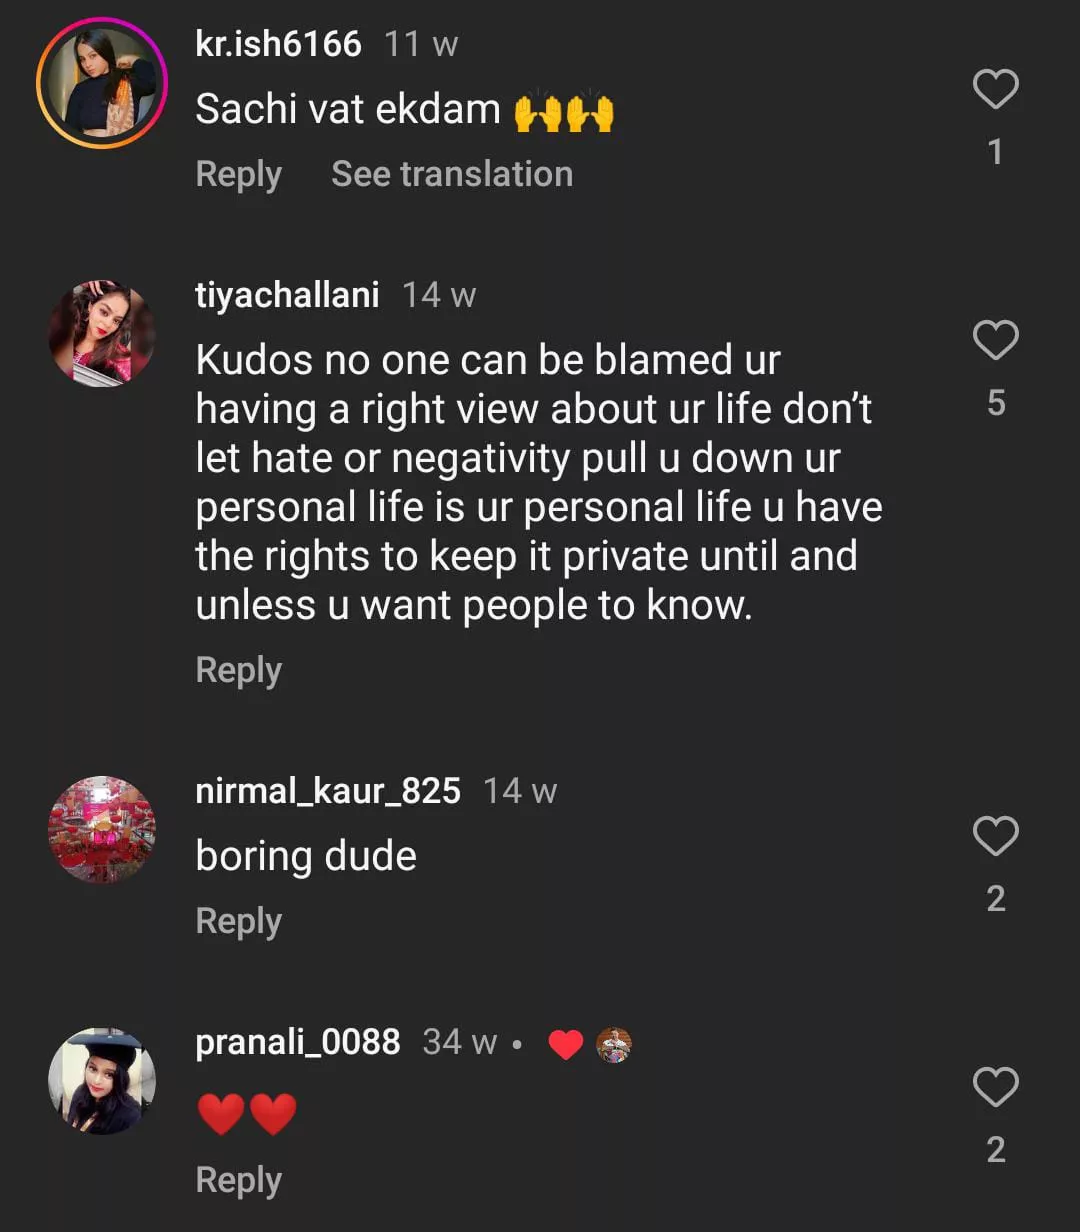The height and width of the screenshot is (1232, 1080).
Task: Open kr.ish6166's profile picture with story ring
Action: click(101, 83)
